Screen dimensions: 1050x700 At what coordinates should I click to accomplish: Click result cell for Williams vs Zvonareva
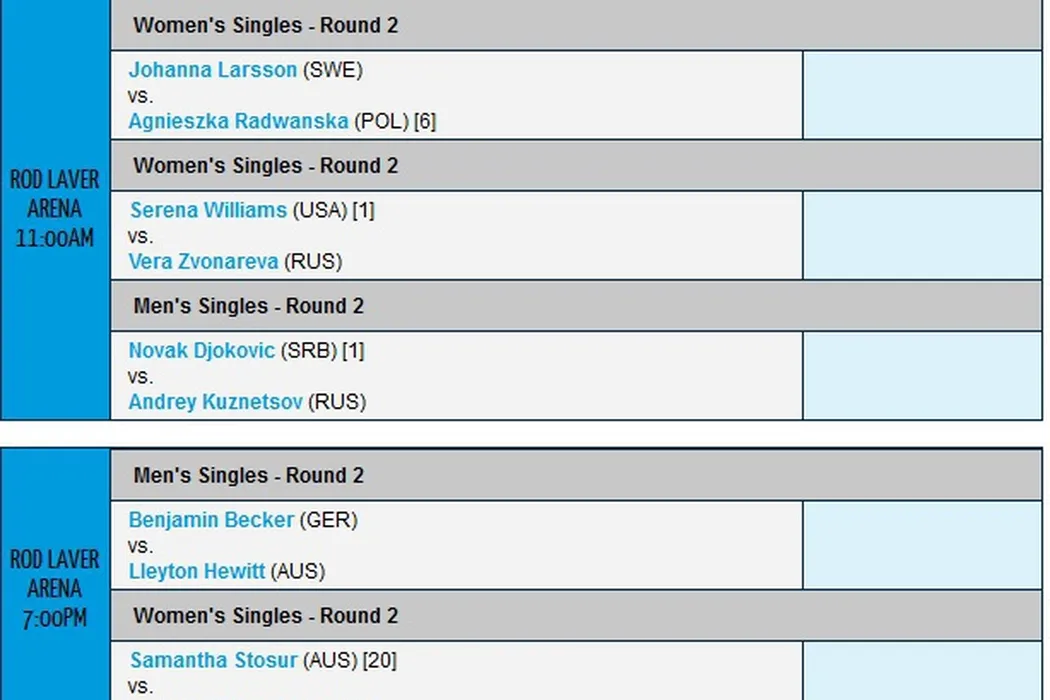921,235
